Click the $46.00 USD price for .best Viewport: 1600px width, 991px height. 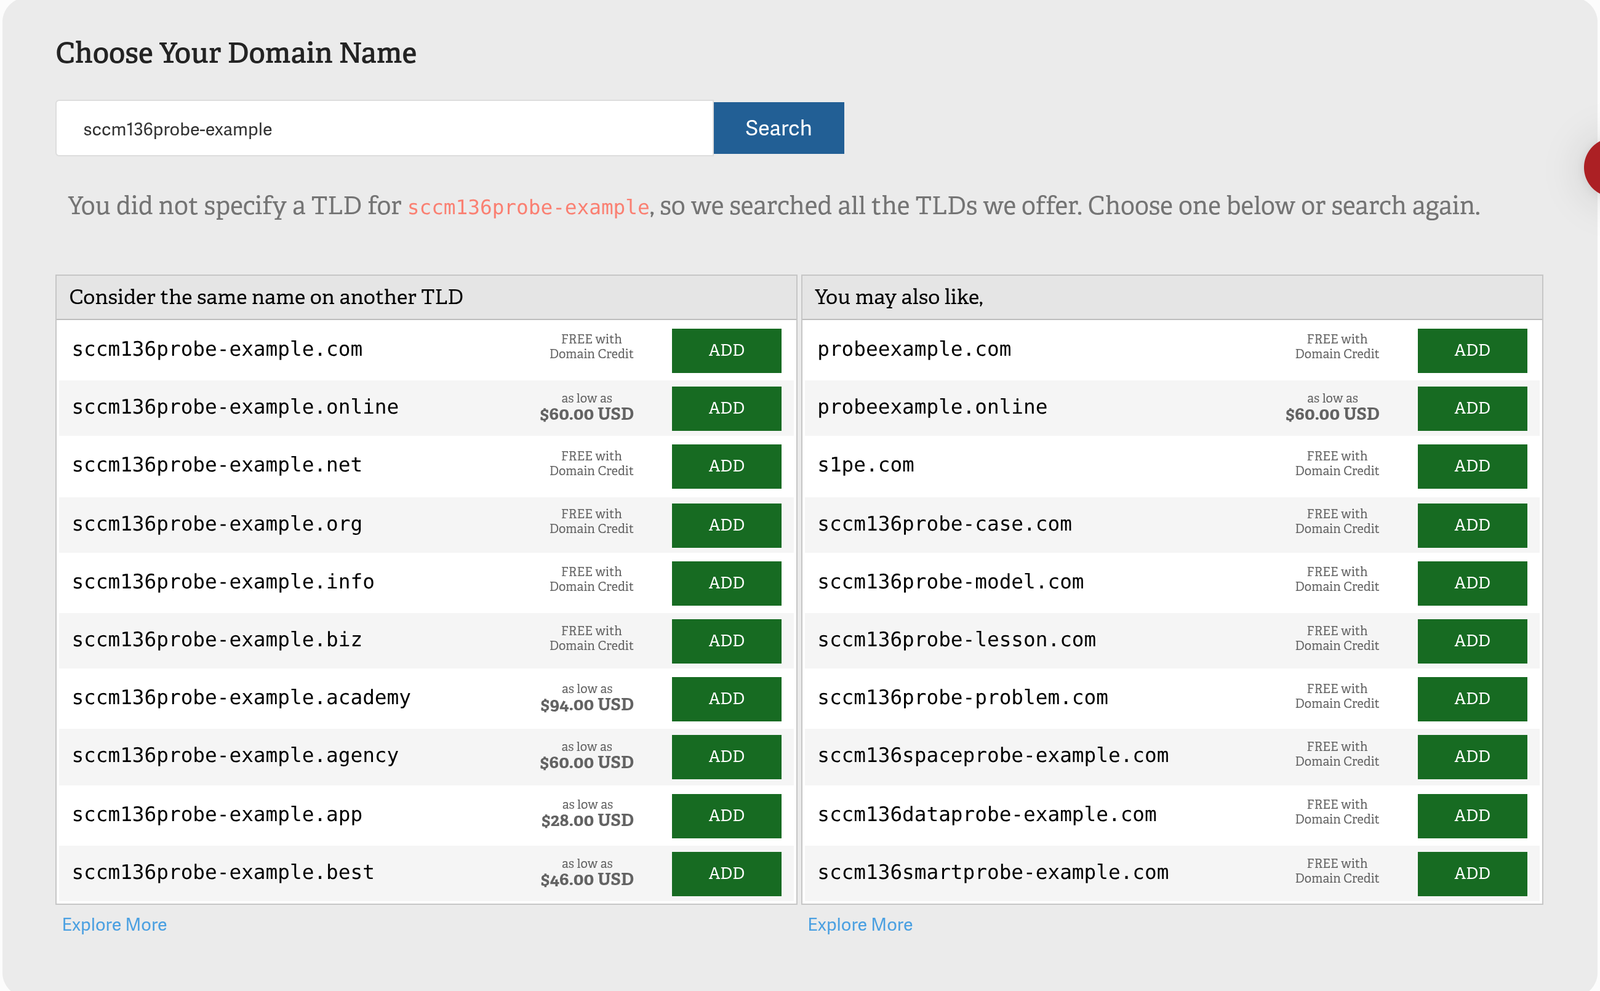pos(587,880)
